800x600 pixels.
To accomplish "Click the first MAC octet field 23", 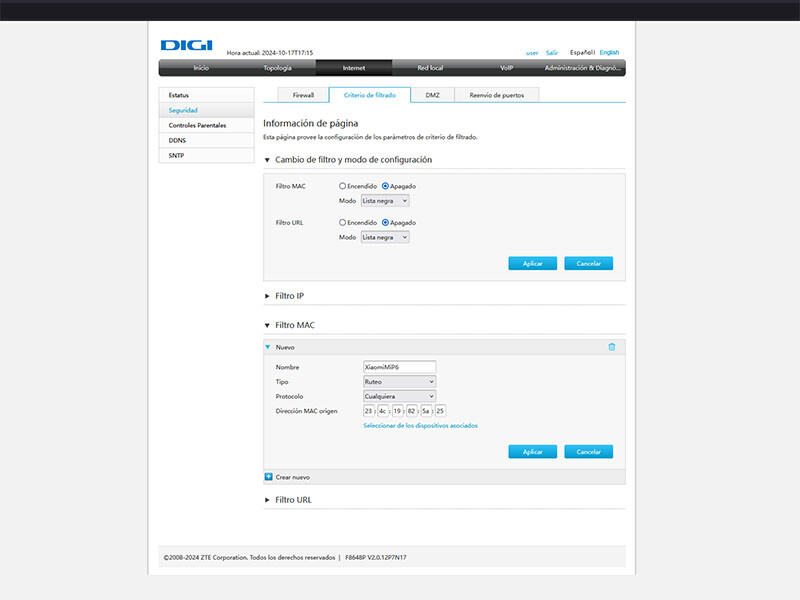I will (368, 411).
